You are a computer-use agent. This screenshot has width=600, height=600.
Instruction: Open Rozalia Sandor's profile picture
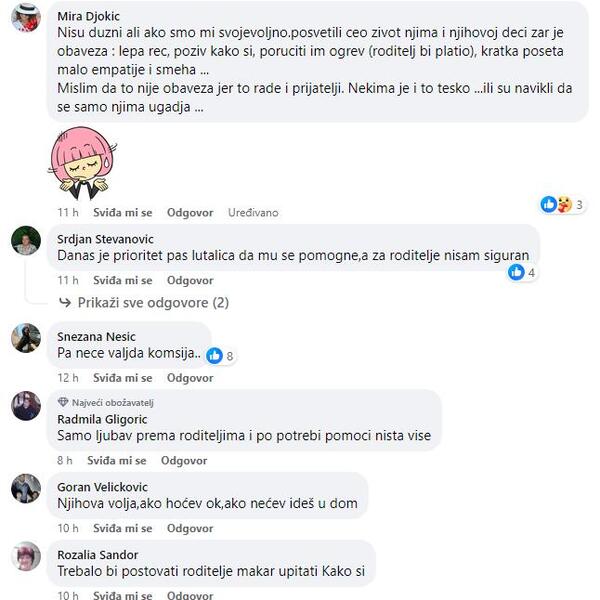tap(26, 556)
